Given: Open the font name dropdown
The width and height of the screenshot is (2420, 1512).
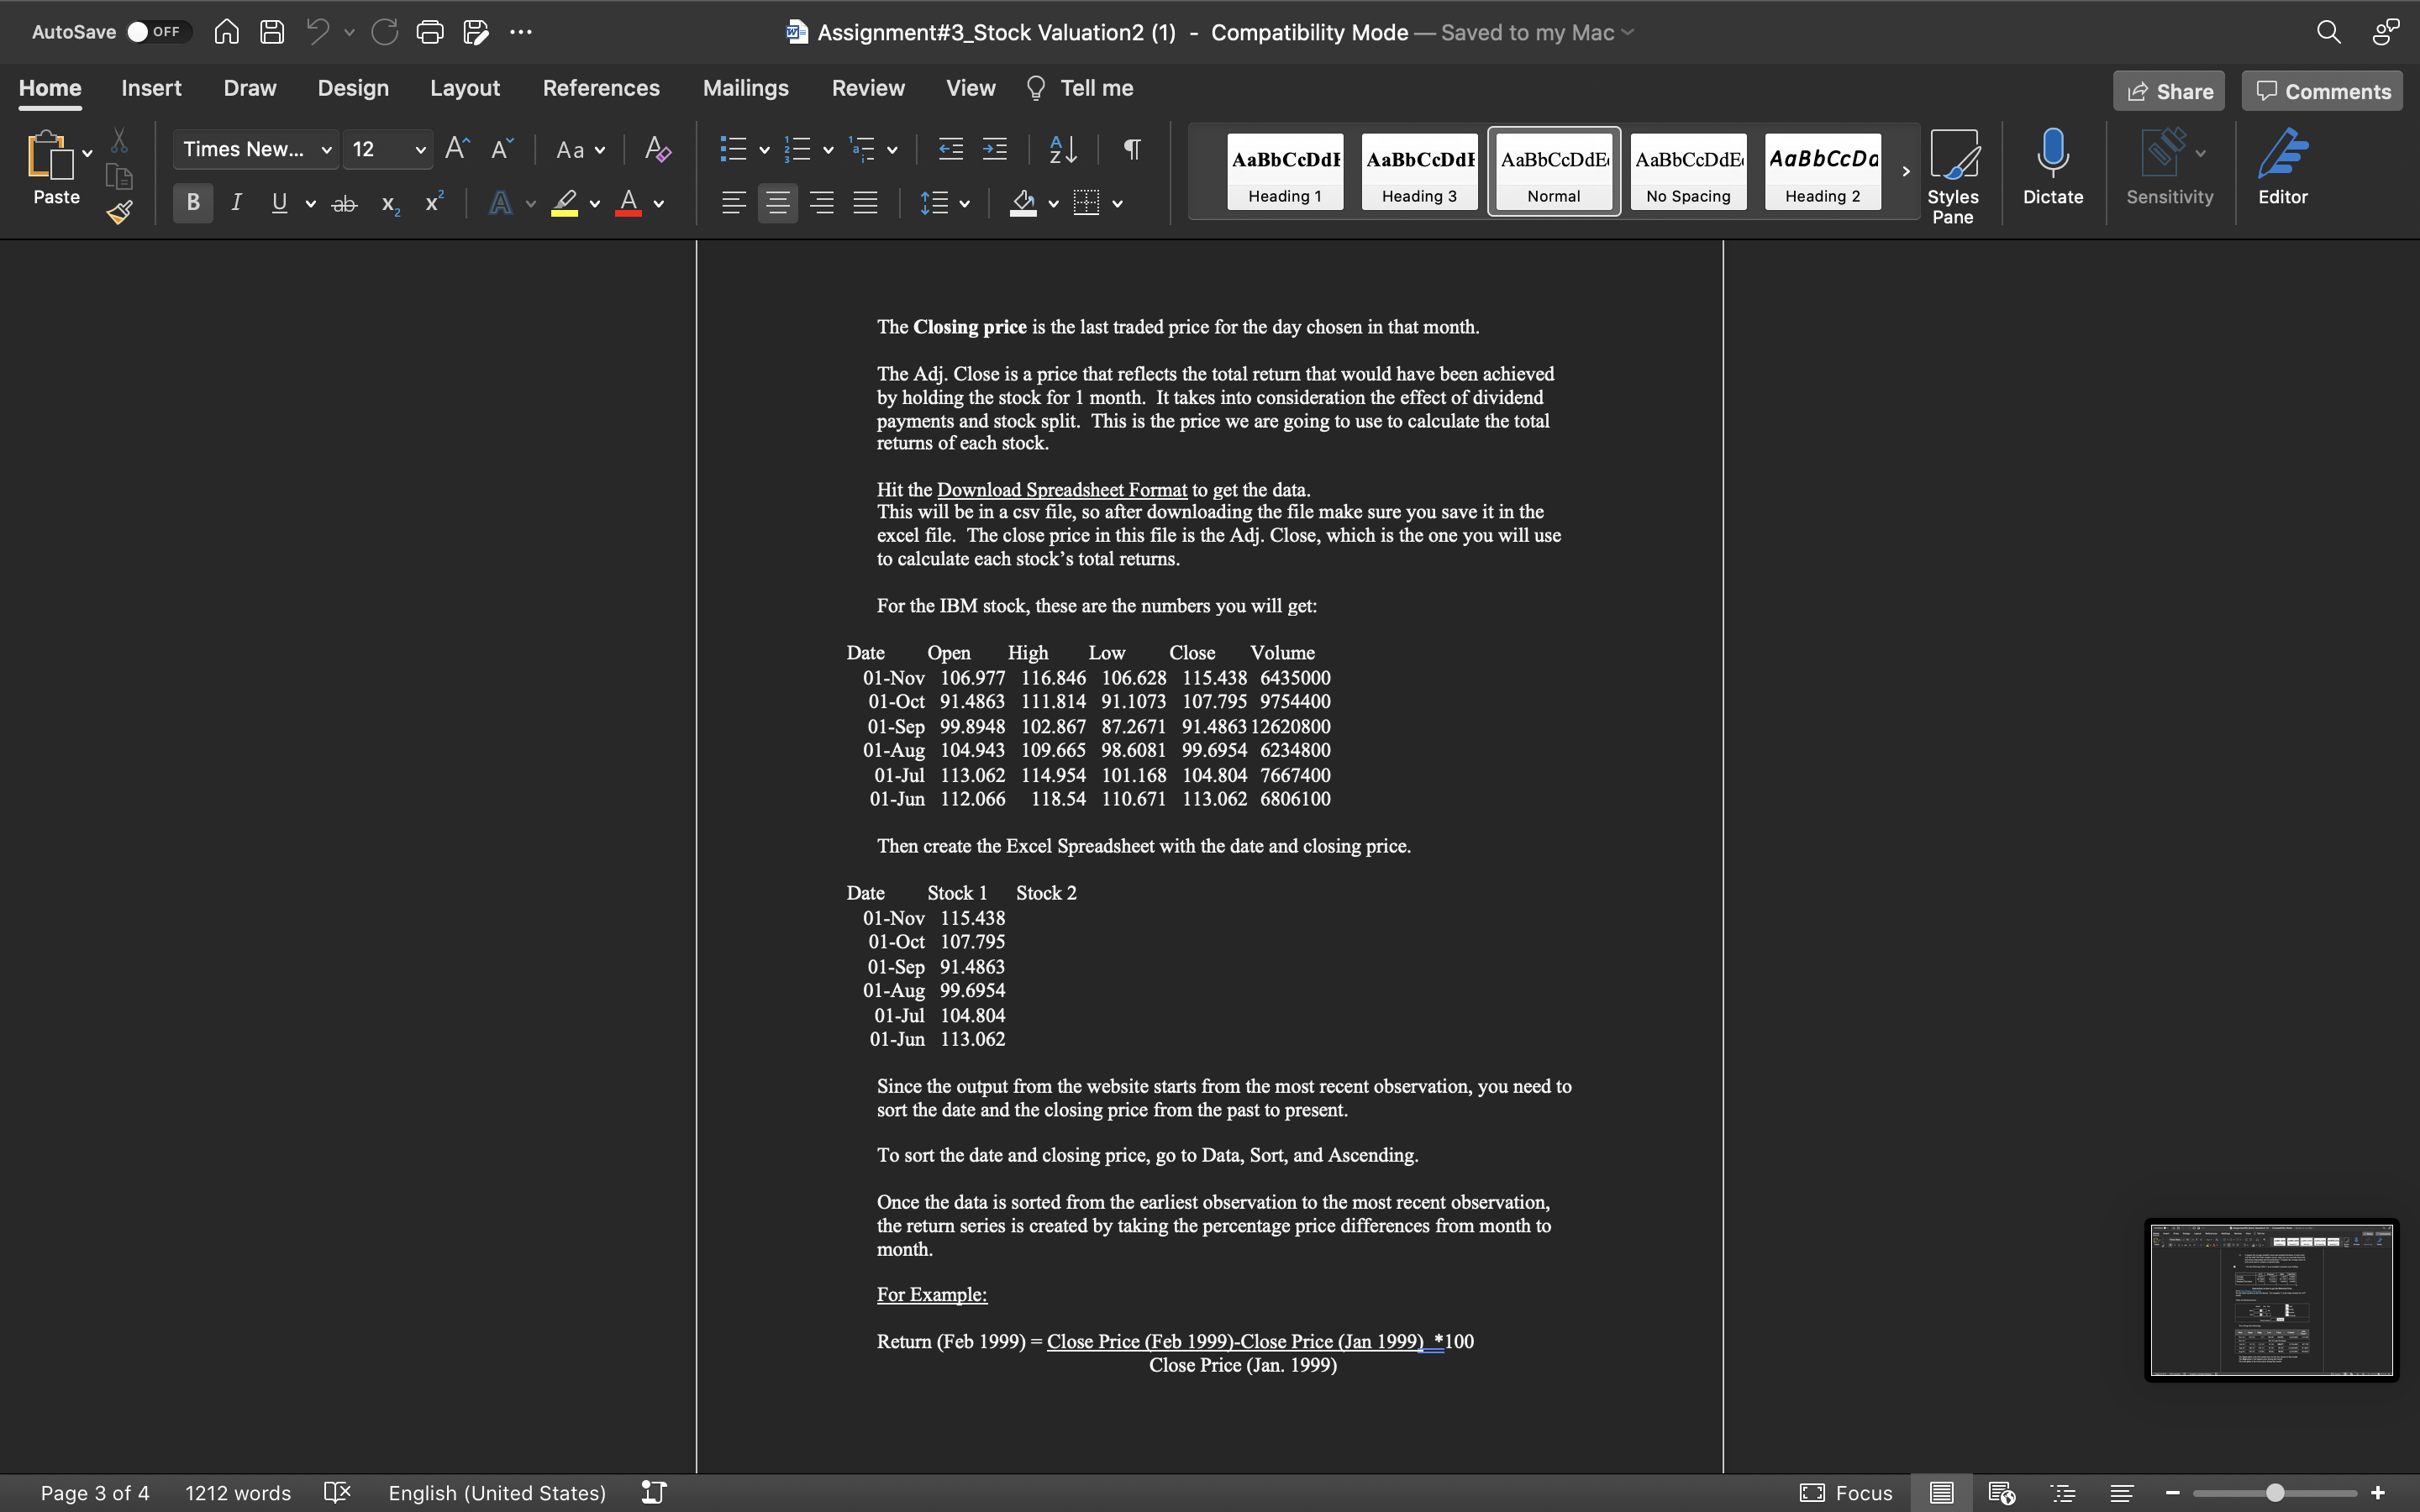Looking at the screenshot, I should coord(326,150).
